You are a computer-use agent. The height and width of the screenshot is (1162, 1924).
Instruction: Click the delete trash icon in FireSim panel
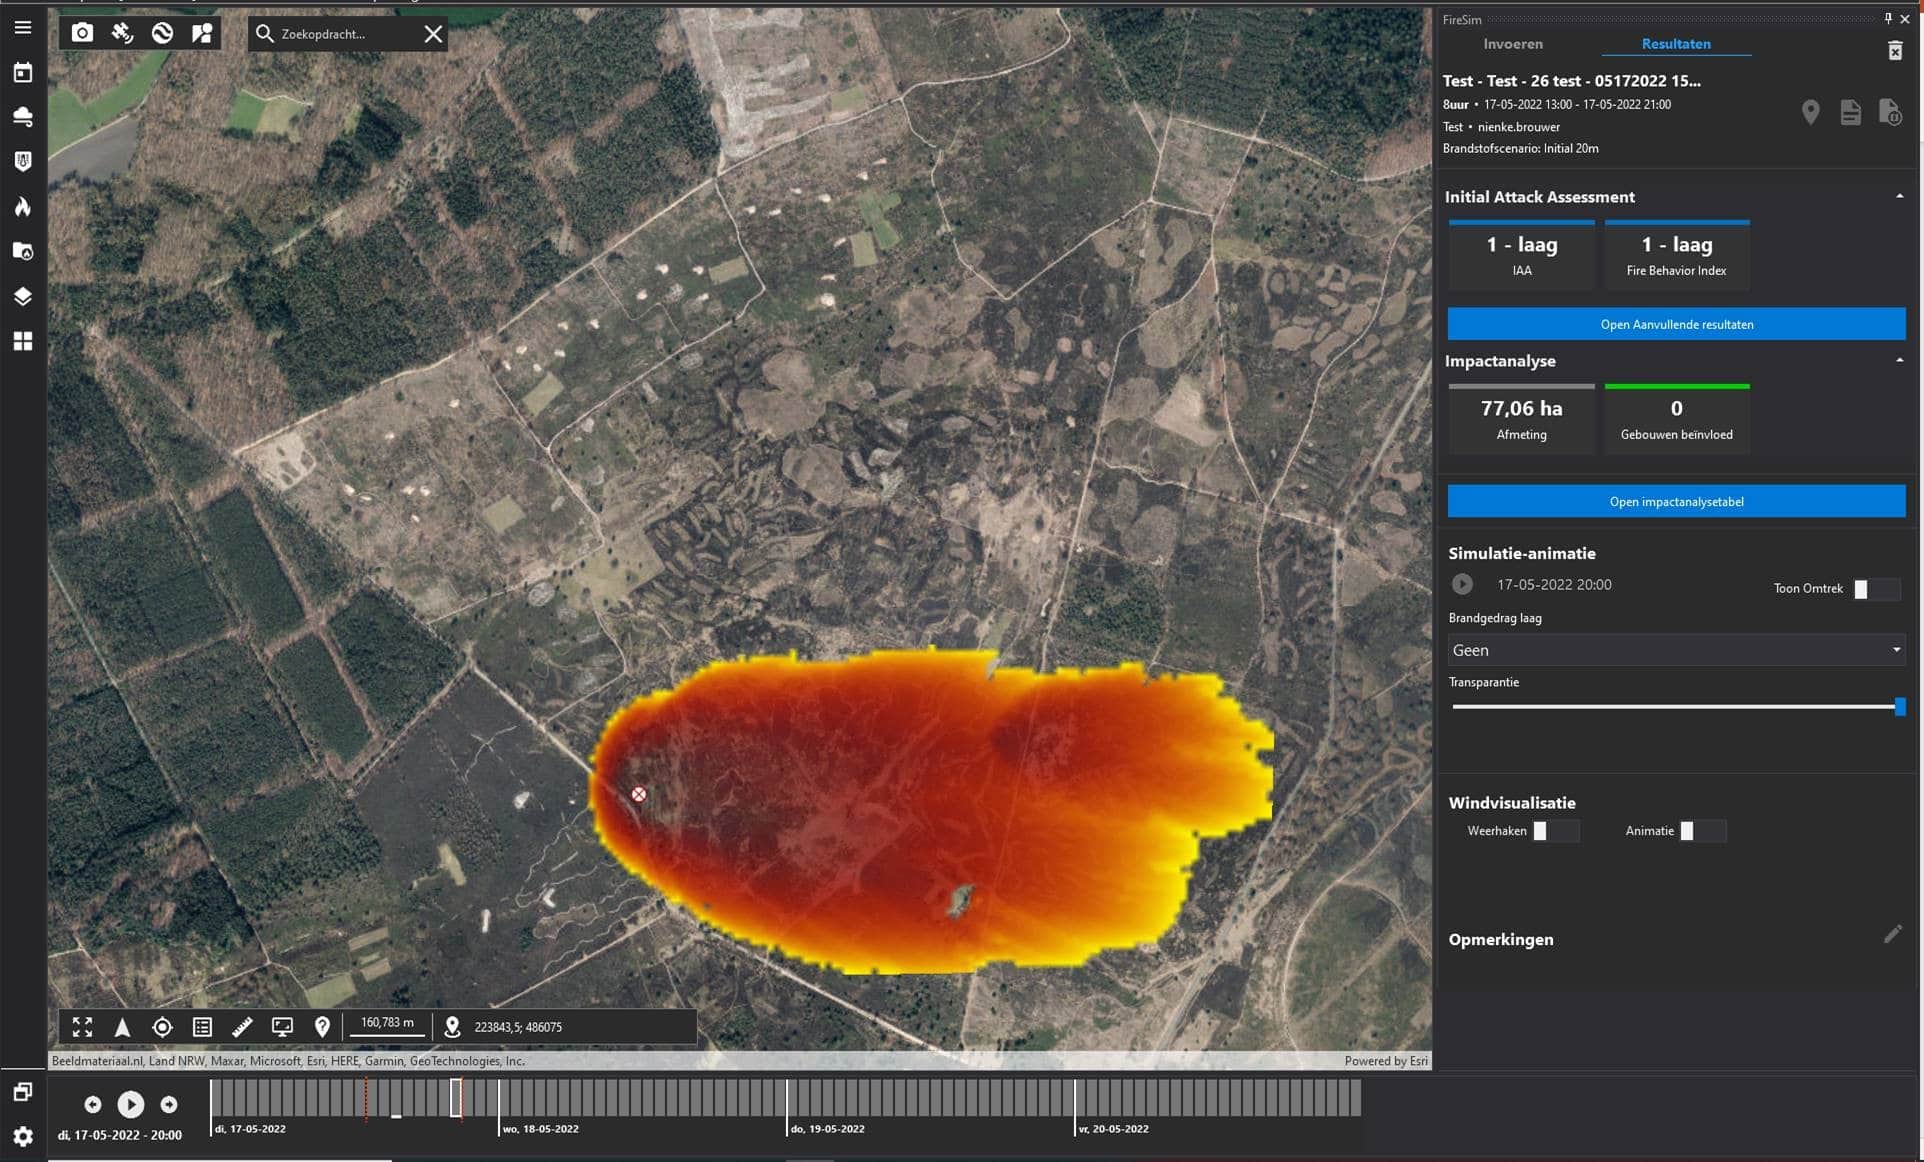1894,51
